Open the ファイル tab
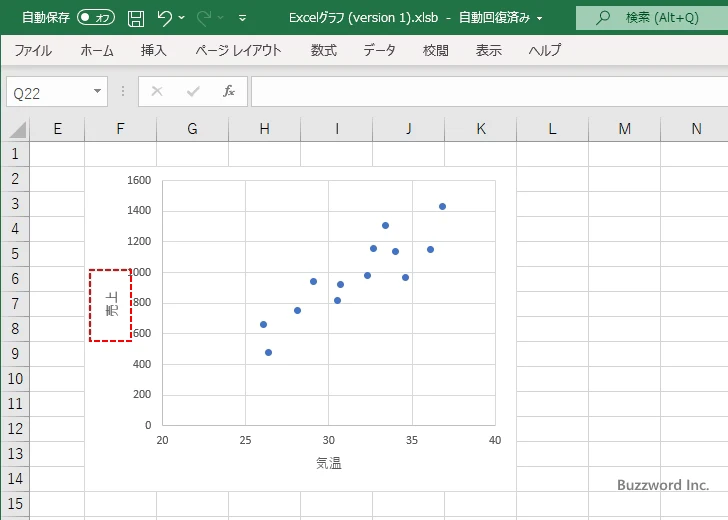Screen dimensions: 728x520 [33, 50]
